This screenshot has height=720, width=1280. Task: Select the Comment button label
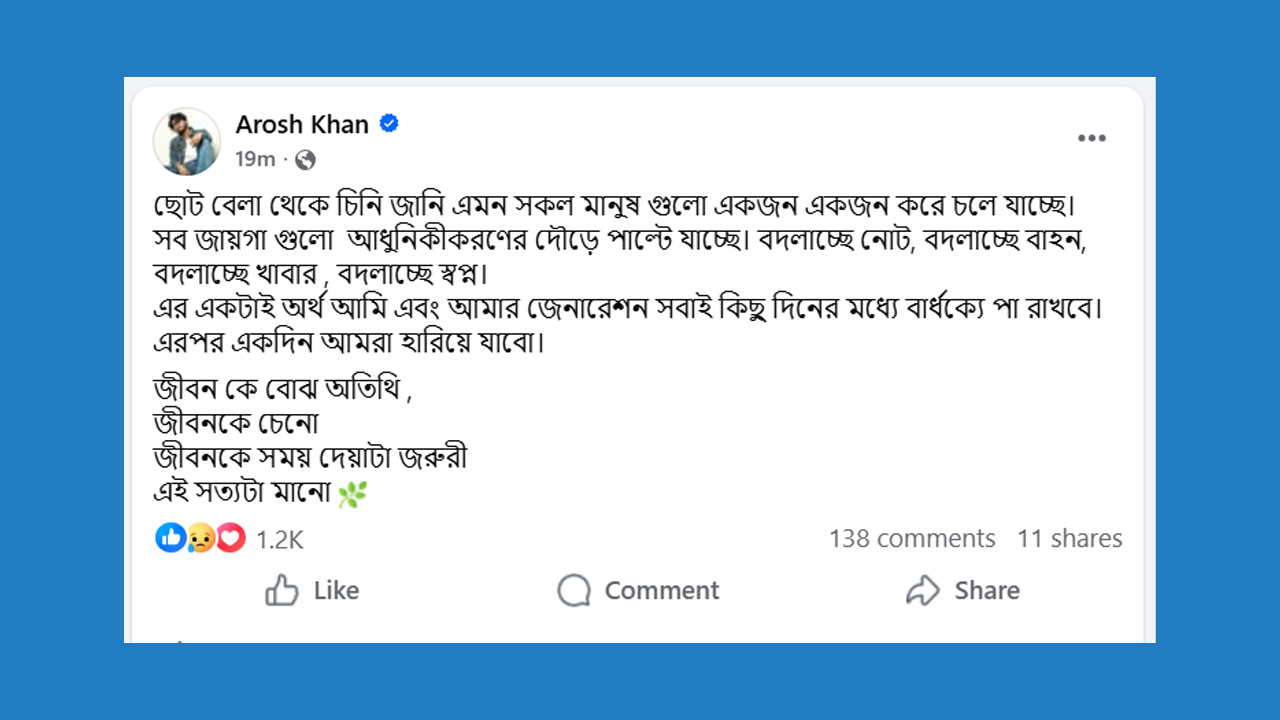pos(661,591)
